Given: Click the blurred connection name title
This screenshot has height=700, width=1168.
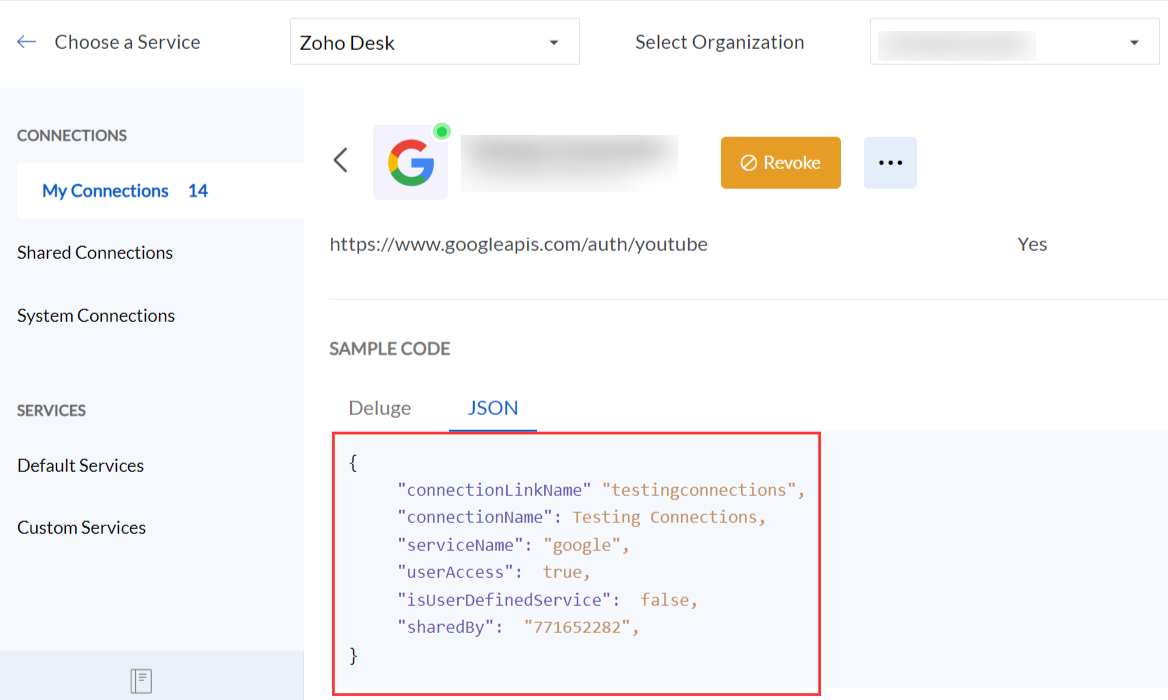Looking at the screenshot, I should [x=569, y=161].
